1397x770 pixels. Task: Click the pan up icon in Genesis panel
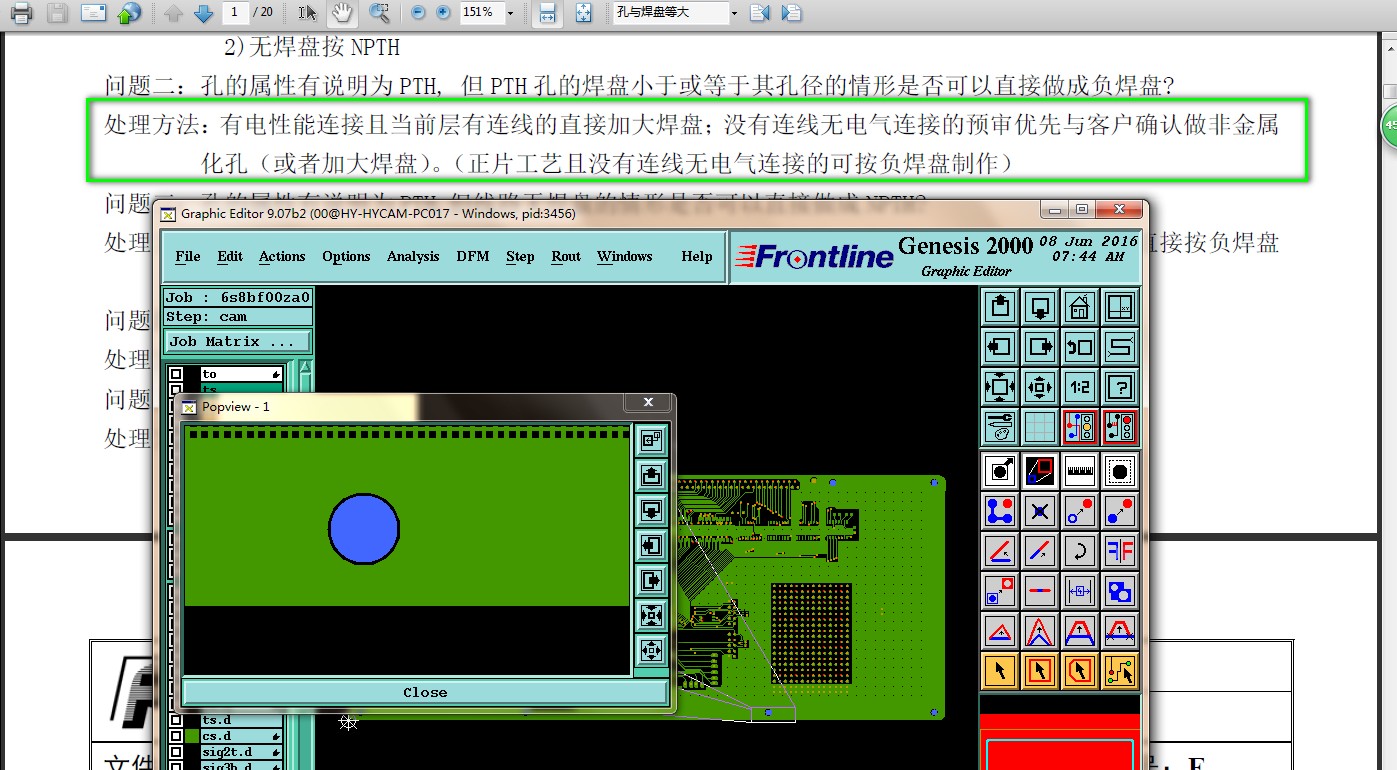(x=1000, y=307)
